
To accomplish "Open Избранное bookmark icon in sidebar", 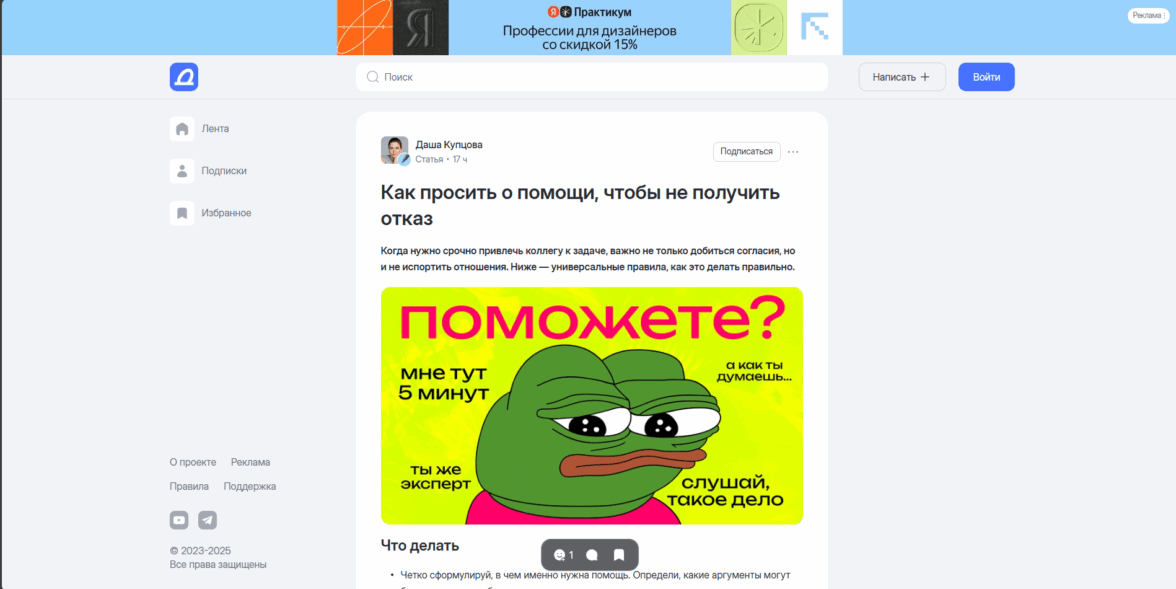I will click(x=182, y=213).
